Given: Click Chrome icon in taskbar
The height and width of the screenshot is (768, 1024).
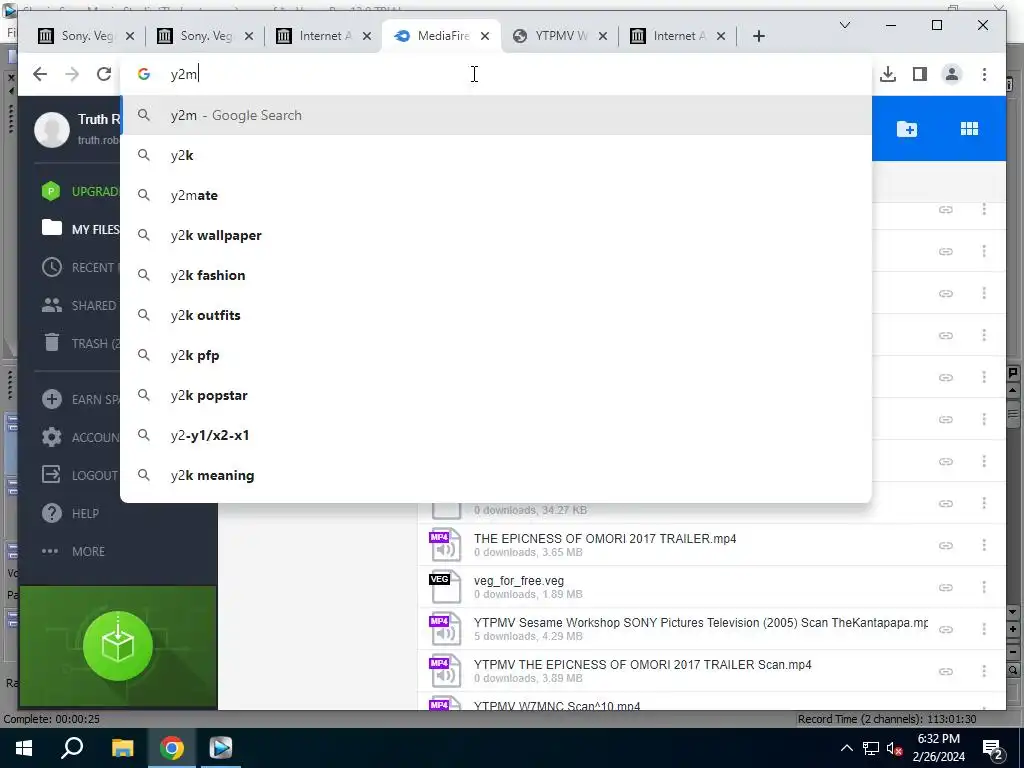Looking at the screenshot, I should [x=171, y=748].
